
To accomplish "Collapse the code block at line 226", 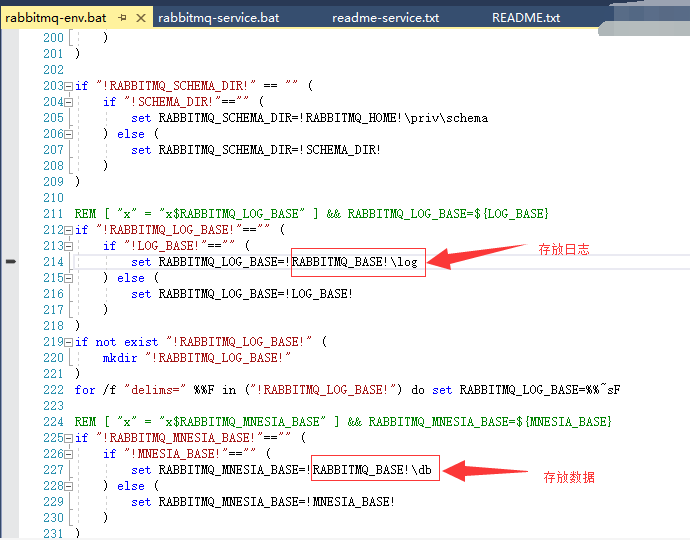I will pos(68,454).
